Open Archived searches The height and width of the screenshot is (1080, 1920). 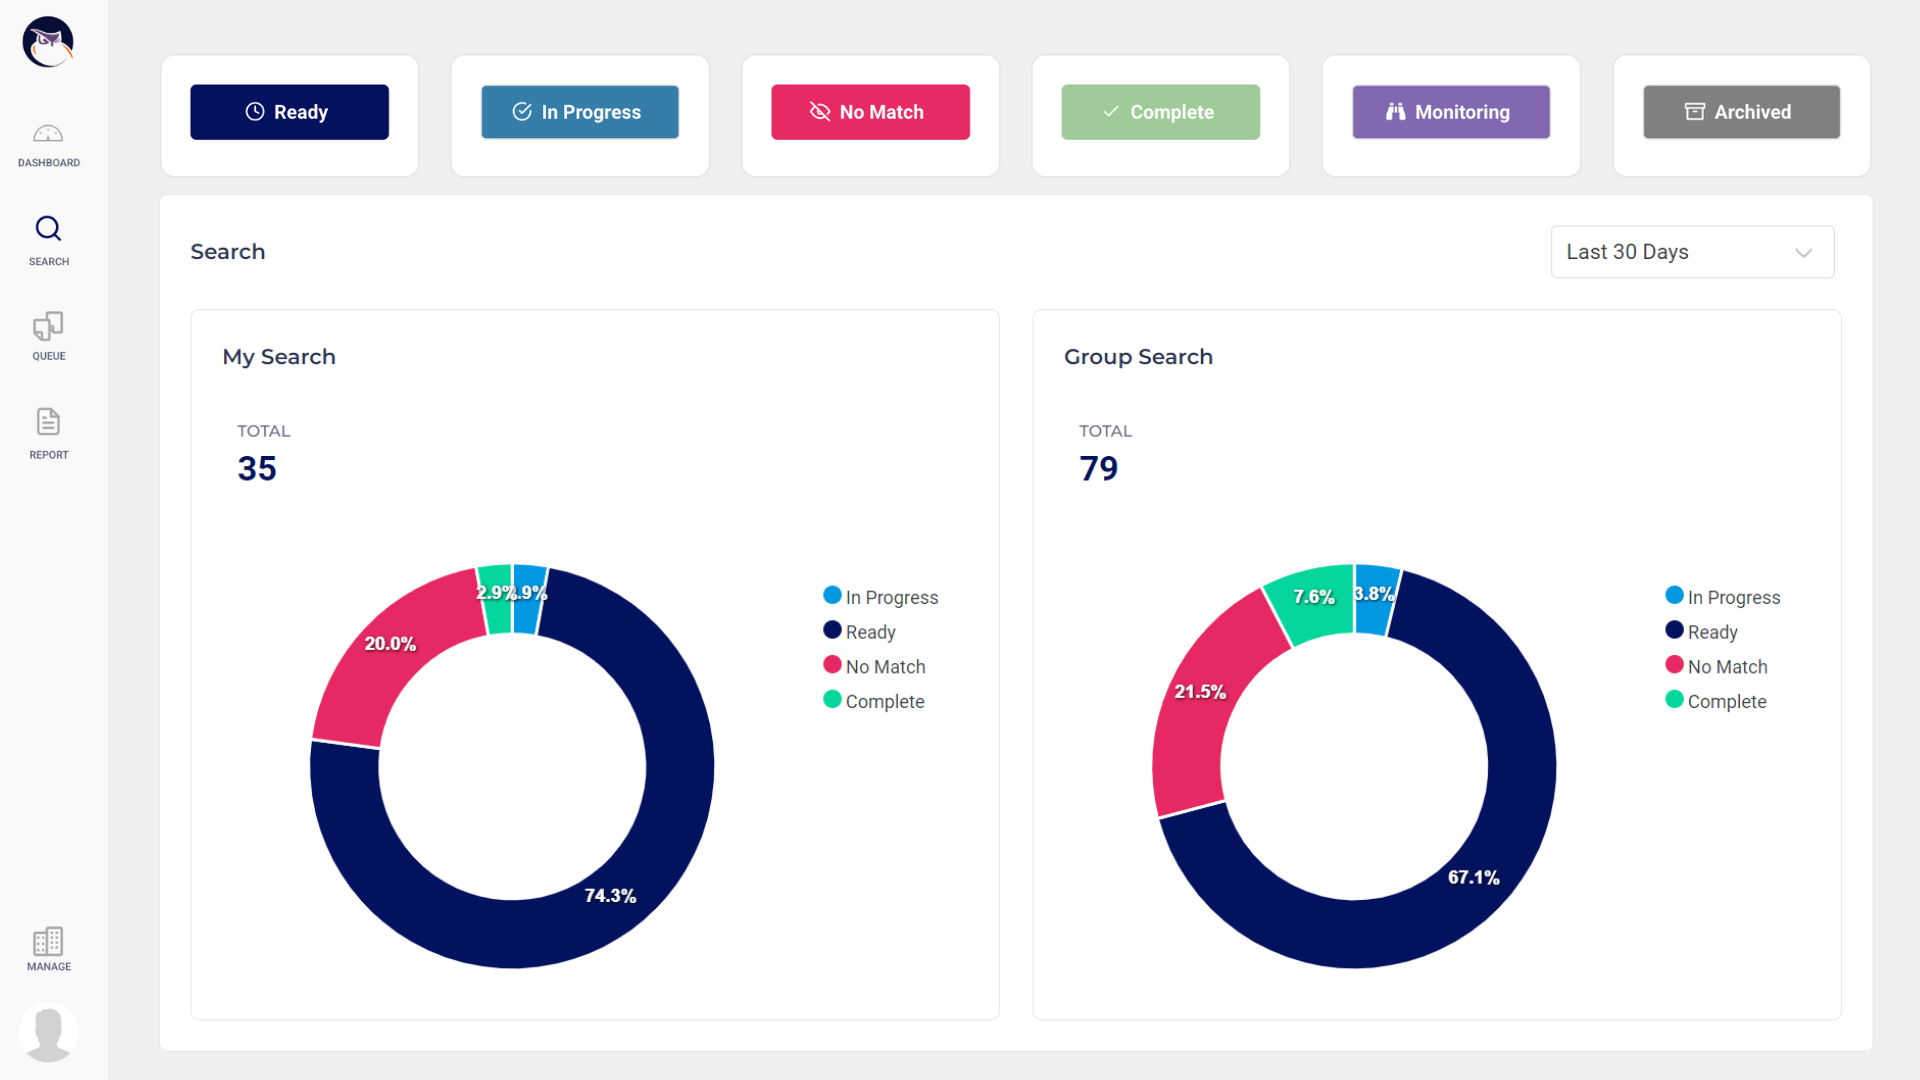[1741, 112]
